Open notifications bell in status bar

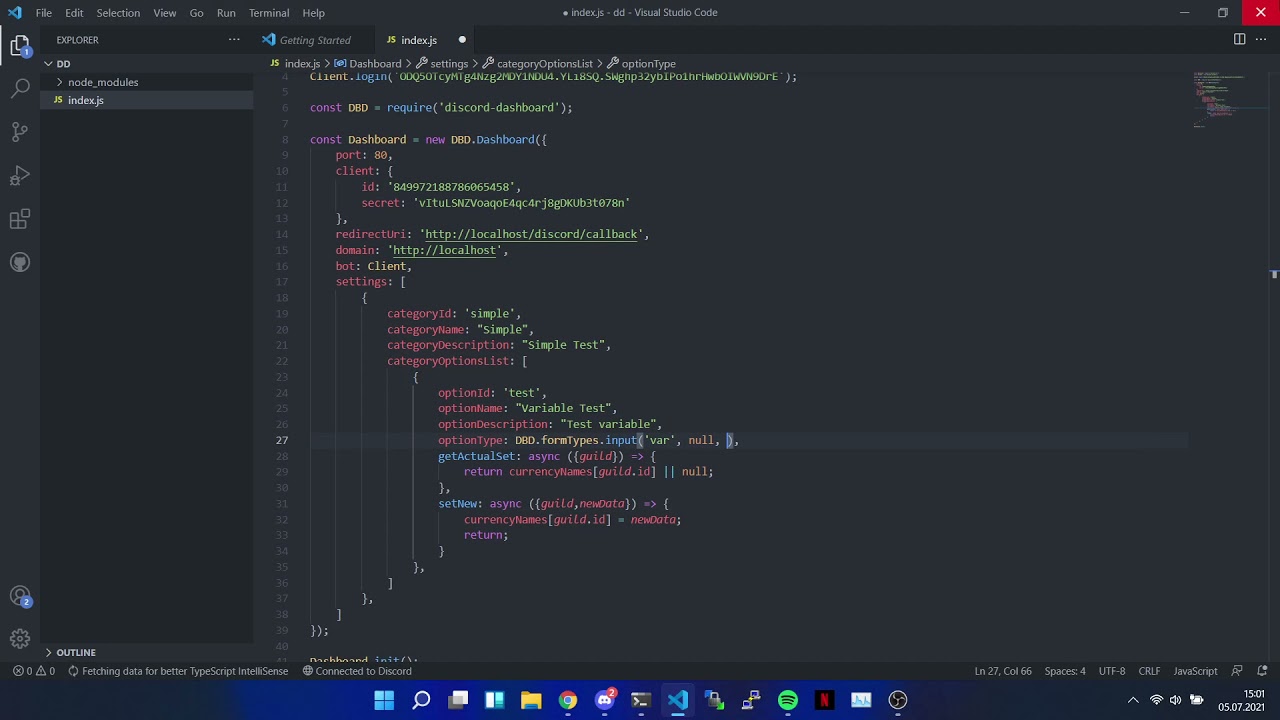pos(1262,671)
